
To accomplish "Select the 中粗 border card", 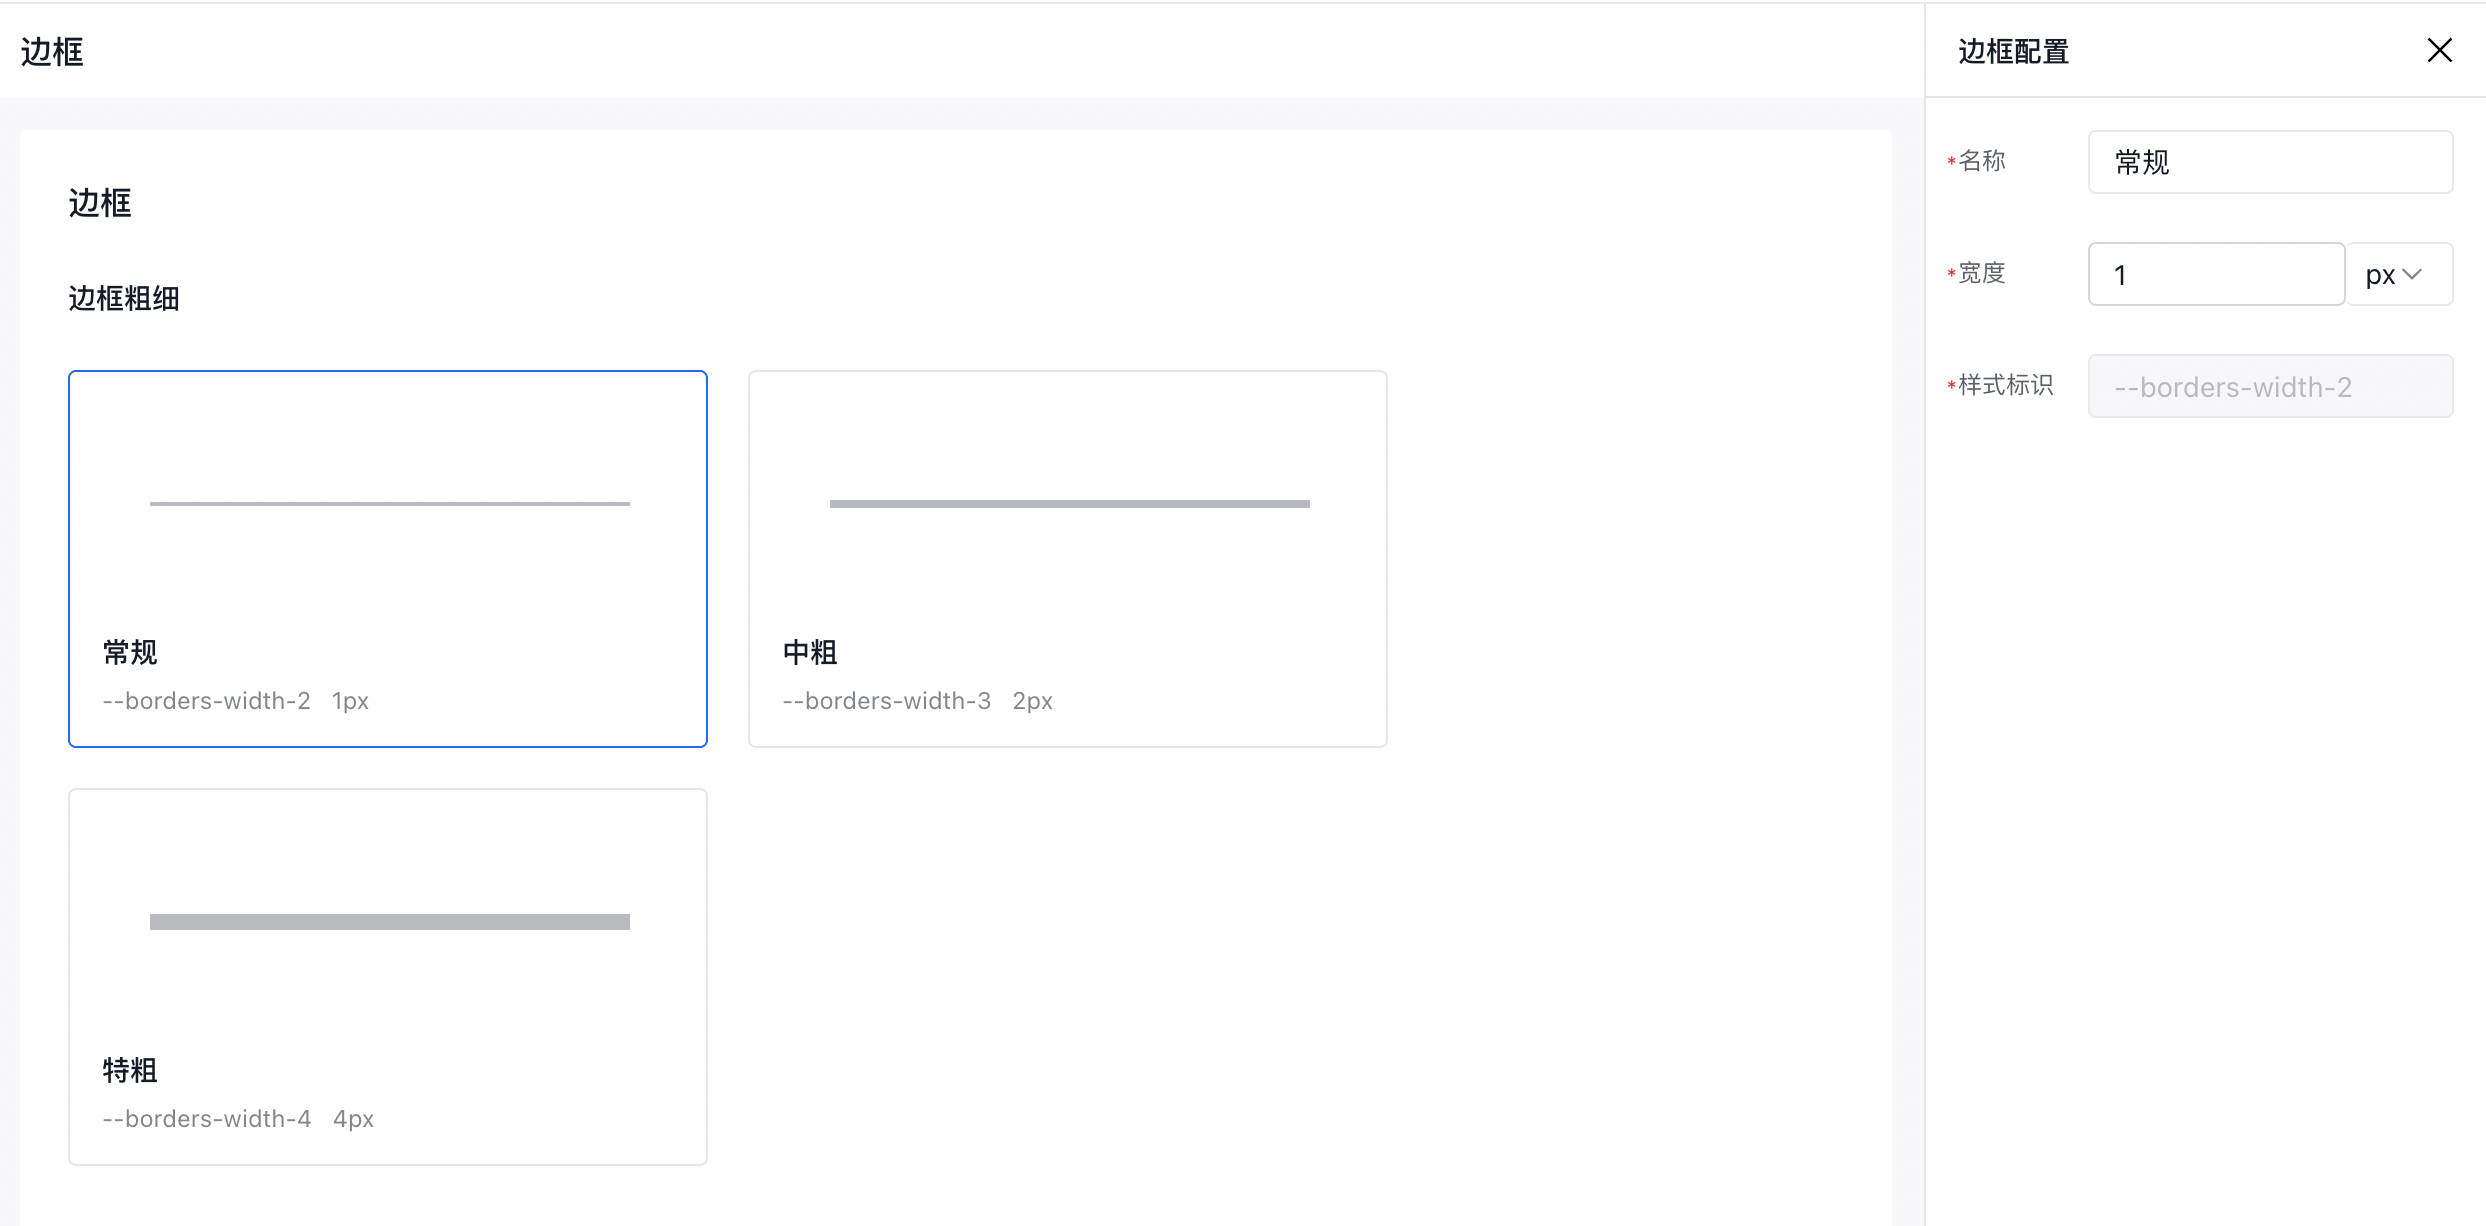I will coord(1067,558).
